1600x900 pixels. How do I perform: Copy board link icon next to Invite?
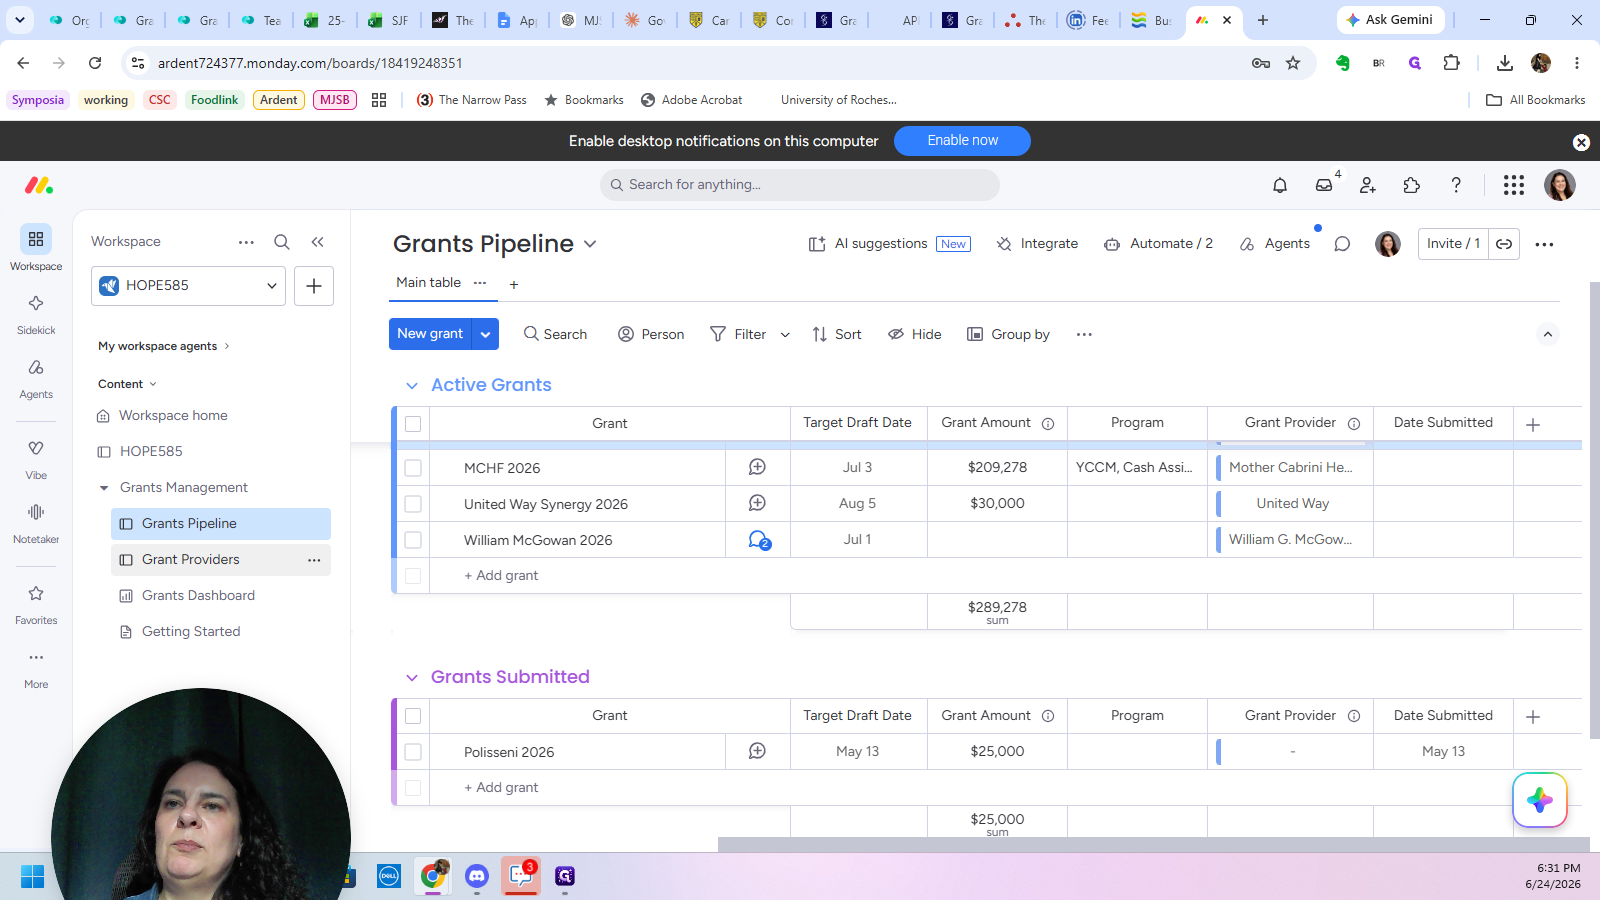(1504, 244)
